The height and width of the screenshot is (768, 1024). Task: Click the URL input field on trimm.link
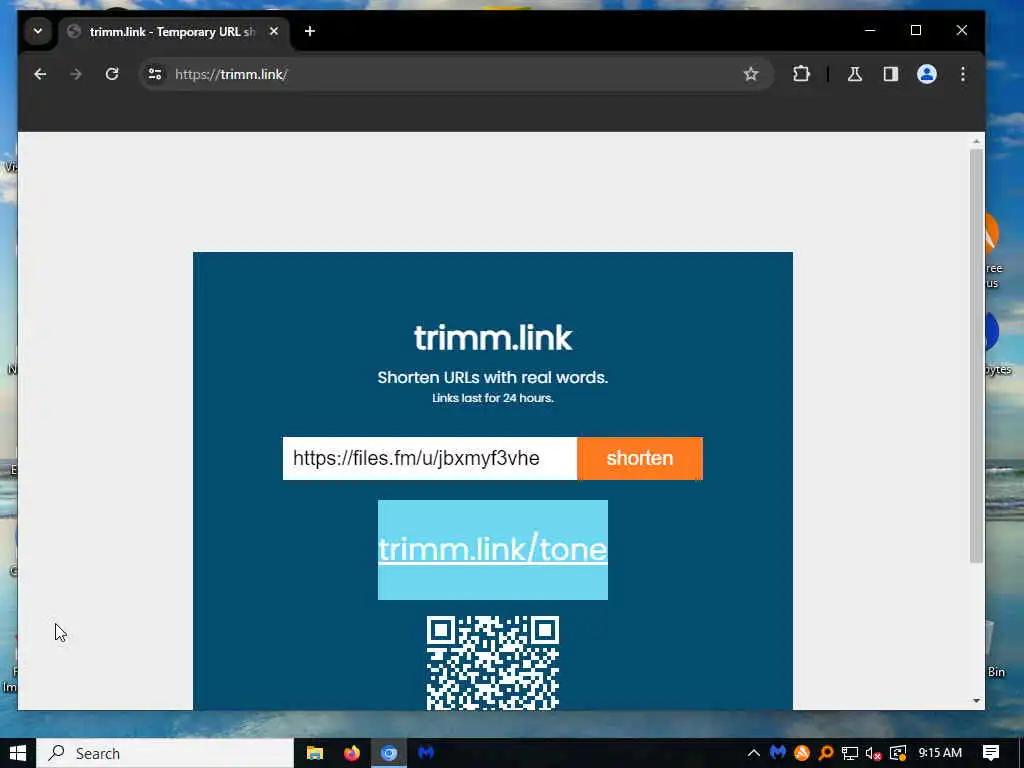pos(430,458)
